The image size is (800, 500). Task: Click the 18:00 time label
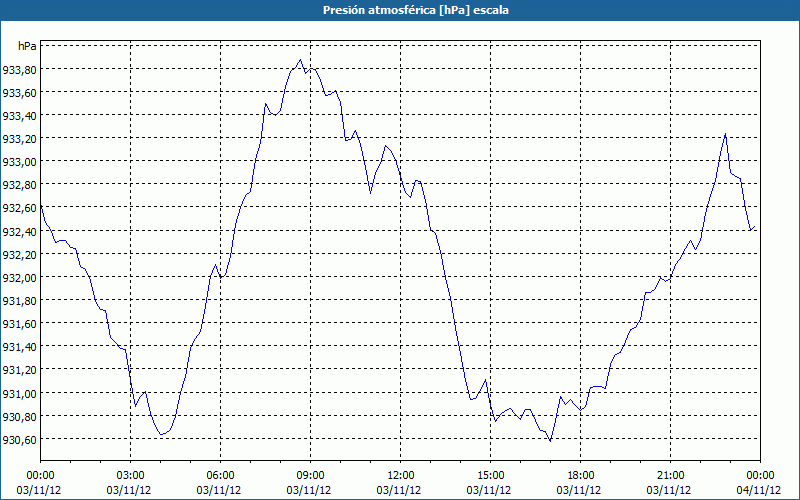point(581,476)
